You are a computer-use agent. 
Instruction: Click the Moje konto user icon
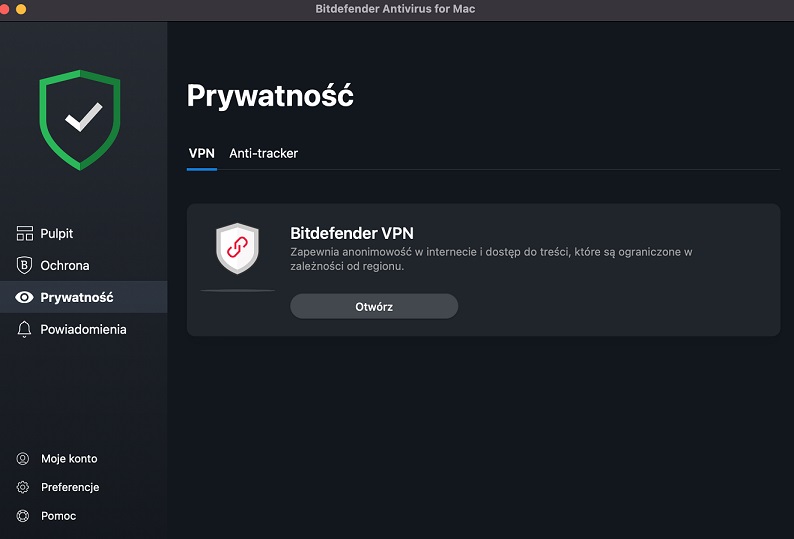[23, 458]
